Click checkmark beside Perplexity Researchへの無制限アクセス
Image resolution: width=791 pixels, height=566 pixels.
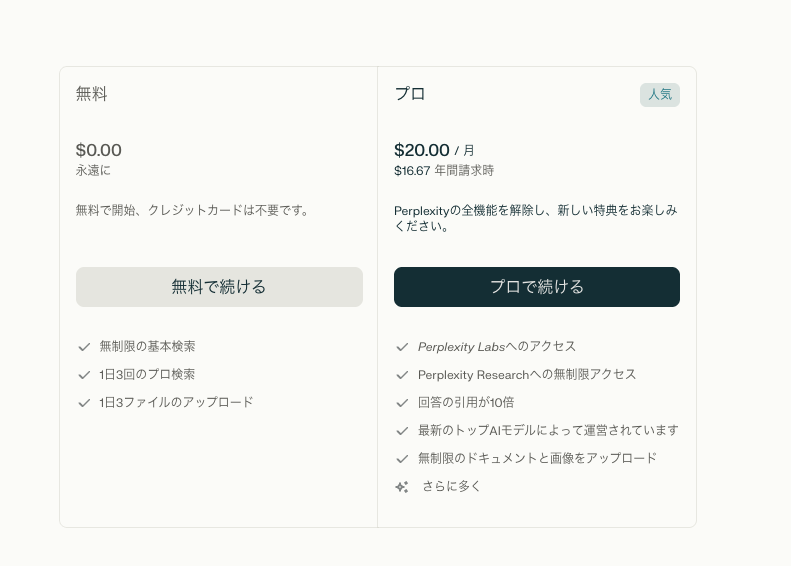coord(402,375)
